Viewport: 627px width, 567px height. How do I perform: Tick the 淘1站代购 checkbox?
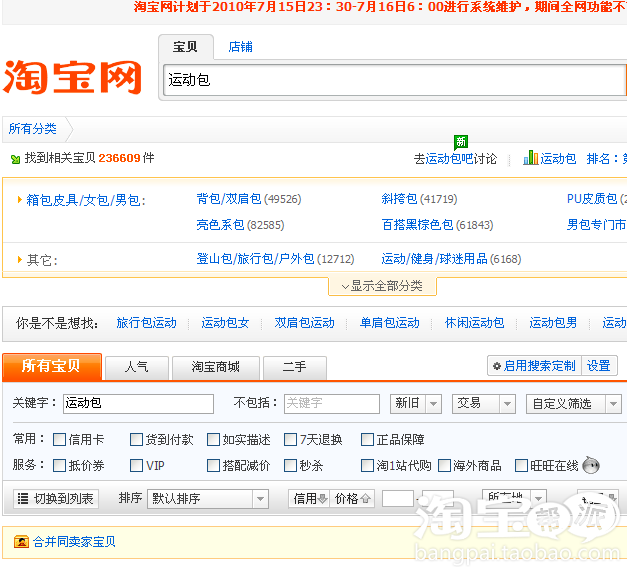click(367, 465)
